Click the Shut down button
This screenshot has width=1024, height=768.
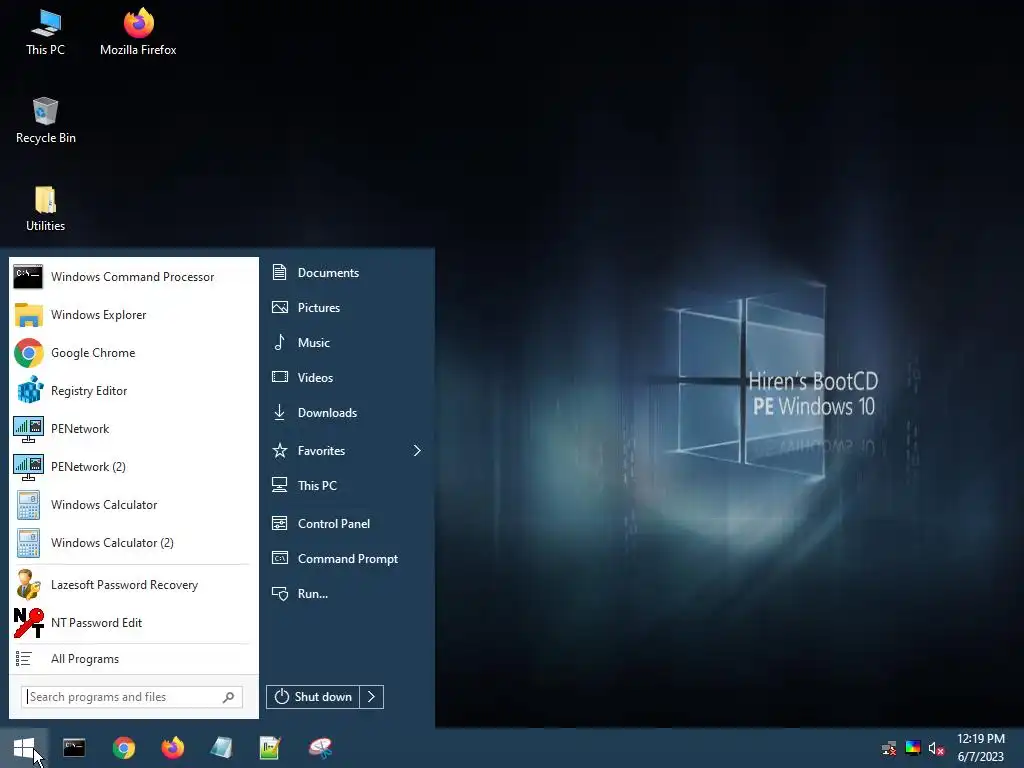(x=313, y=697)
